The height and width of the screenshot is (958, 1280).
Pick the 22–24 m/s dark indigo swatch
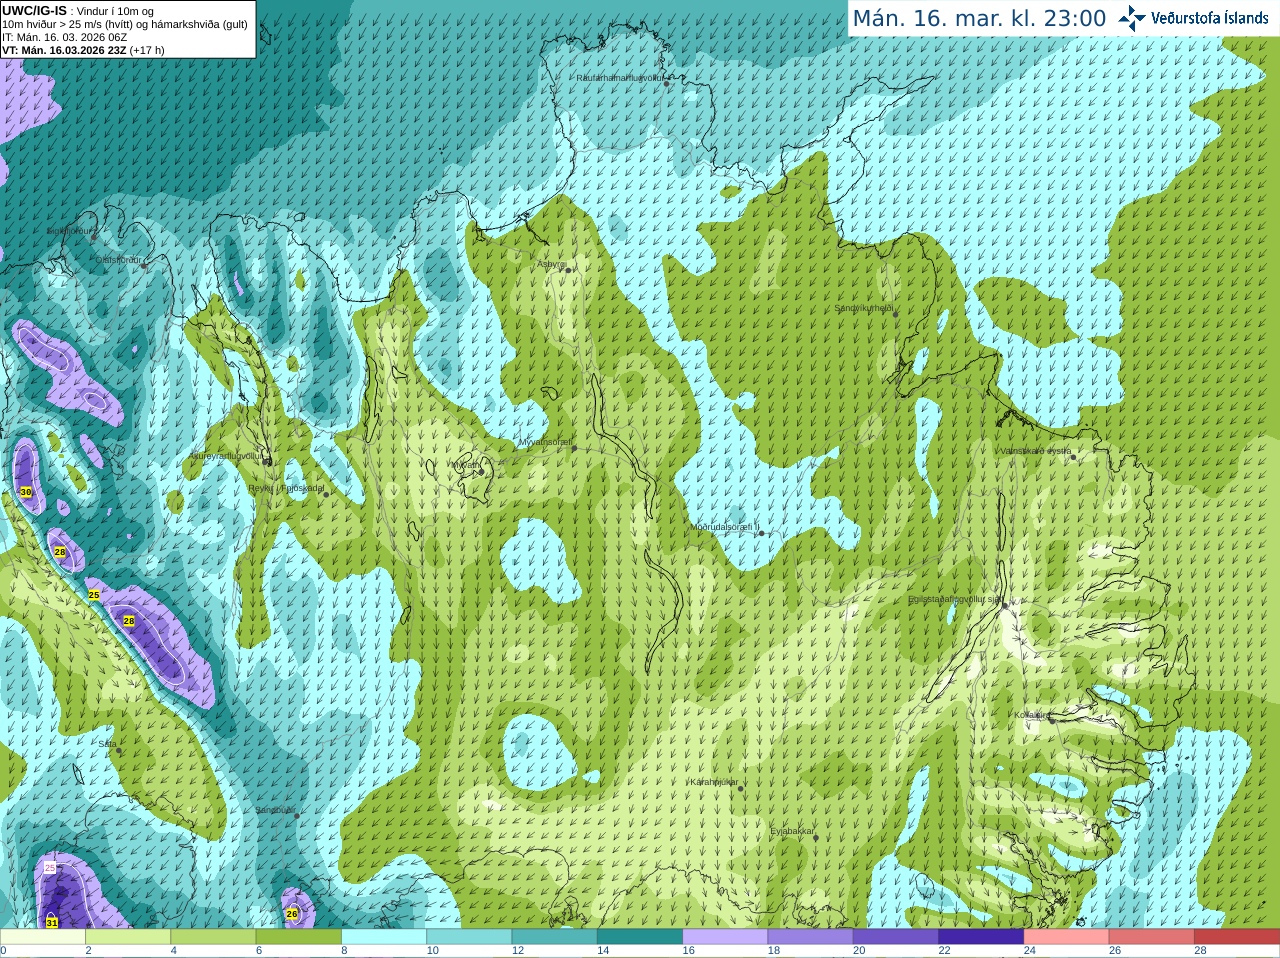pos(981,937)
